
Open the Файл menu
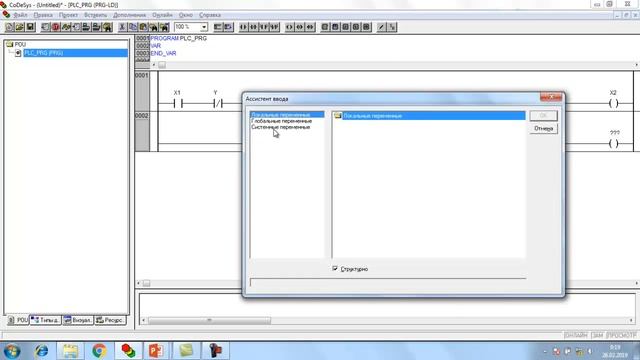point(20,15)
